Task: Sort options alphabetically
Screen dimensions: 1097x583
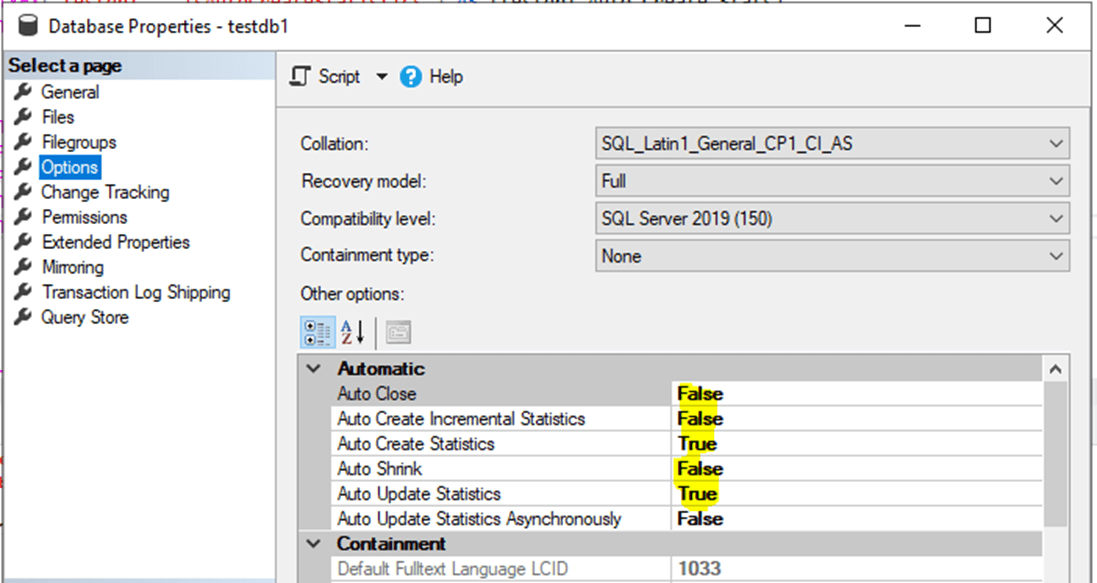Action: (353, 332)
